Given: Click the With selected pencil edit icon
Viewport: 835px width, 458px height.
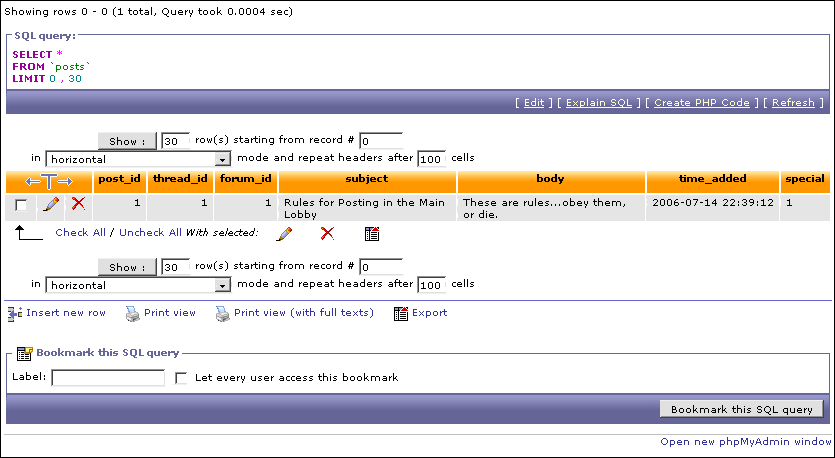Looking at the screenshot, I should pos(284,233).
